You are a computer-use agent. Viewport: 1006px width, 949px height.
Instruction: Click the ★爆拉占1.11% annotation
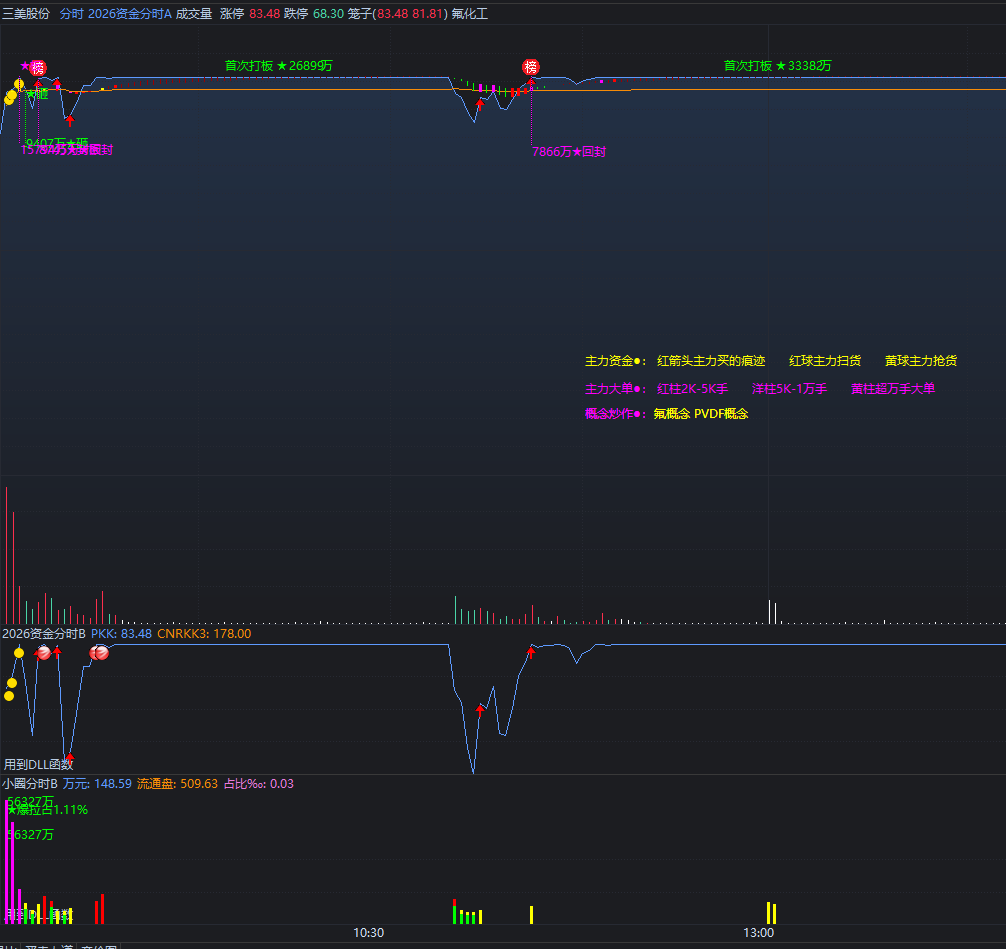(47, 810)
